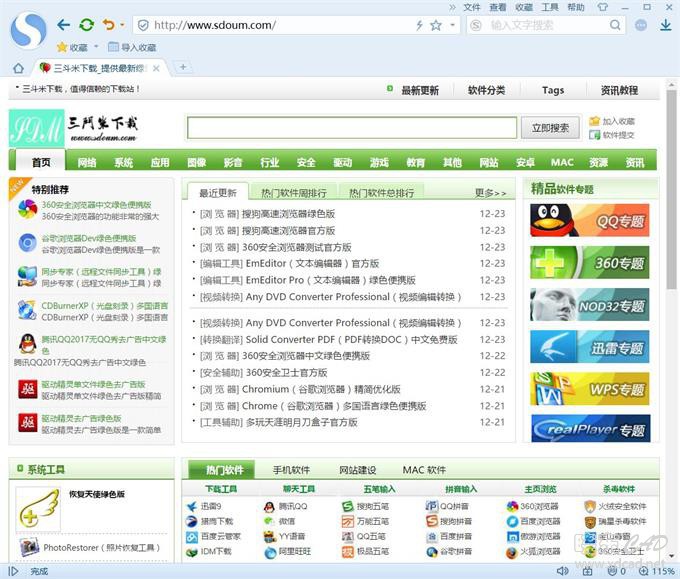Screen dimensions: 680x579
Task: Open the 收藏 favorites star button
Action: (72, 47)
